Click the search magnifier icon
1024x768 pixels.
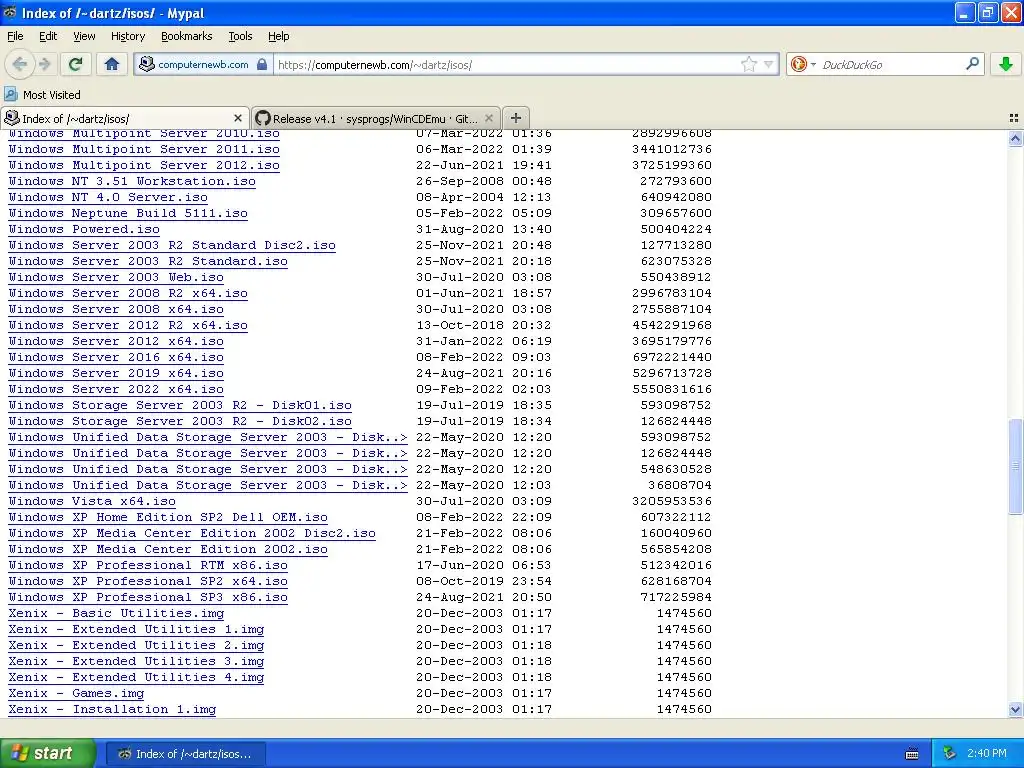coord(972,64)
